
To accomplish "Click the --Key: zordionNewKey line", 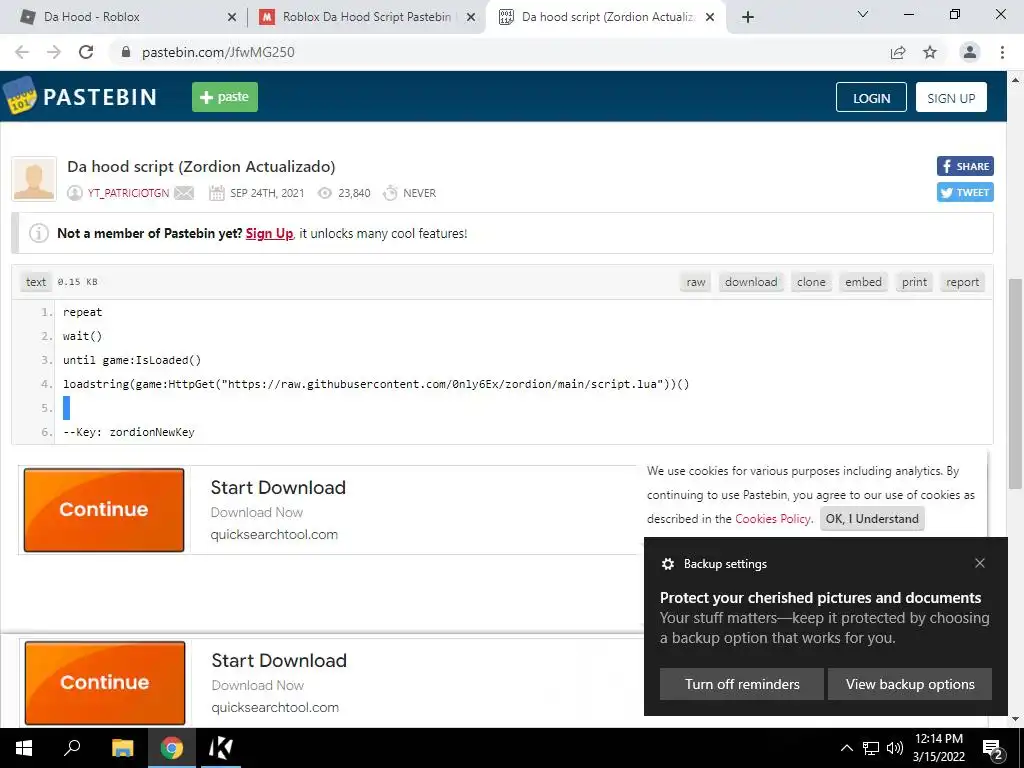I will pyautogui.click(x=129, y=432).
